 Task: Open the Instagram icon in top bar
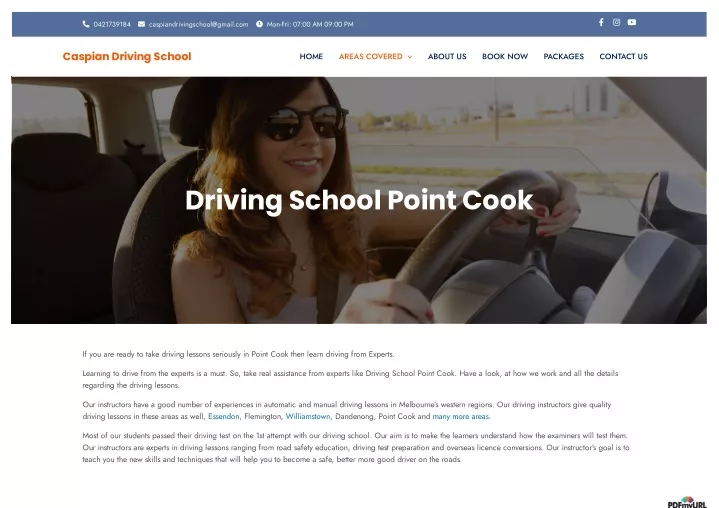click(x=616, y=22)
